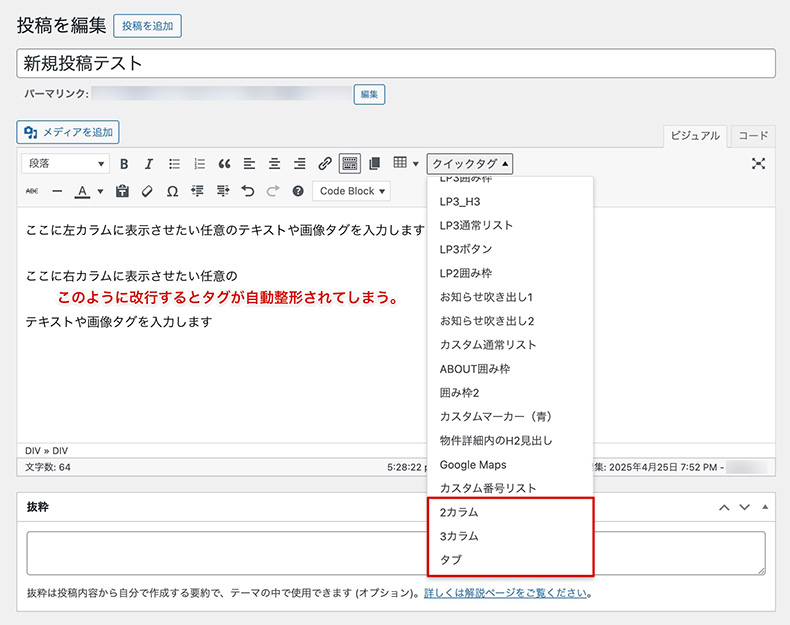Switch to the コード editor tab

click(752, 136)
